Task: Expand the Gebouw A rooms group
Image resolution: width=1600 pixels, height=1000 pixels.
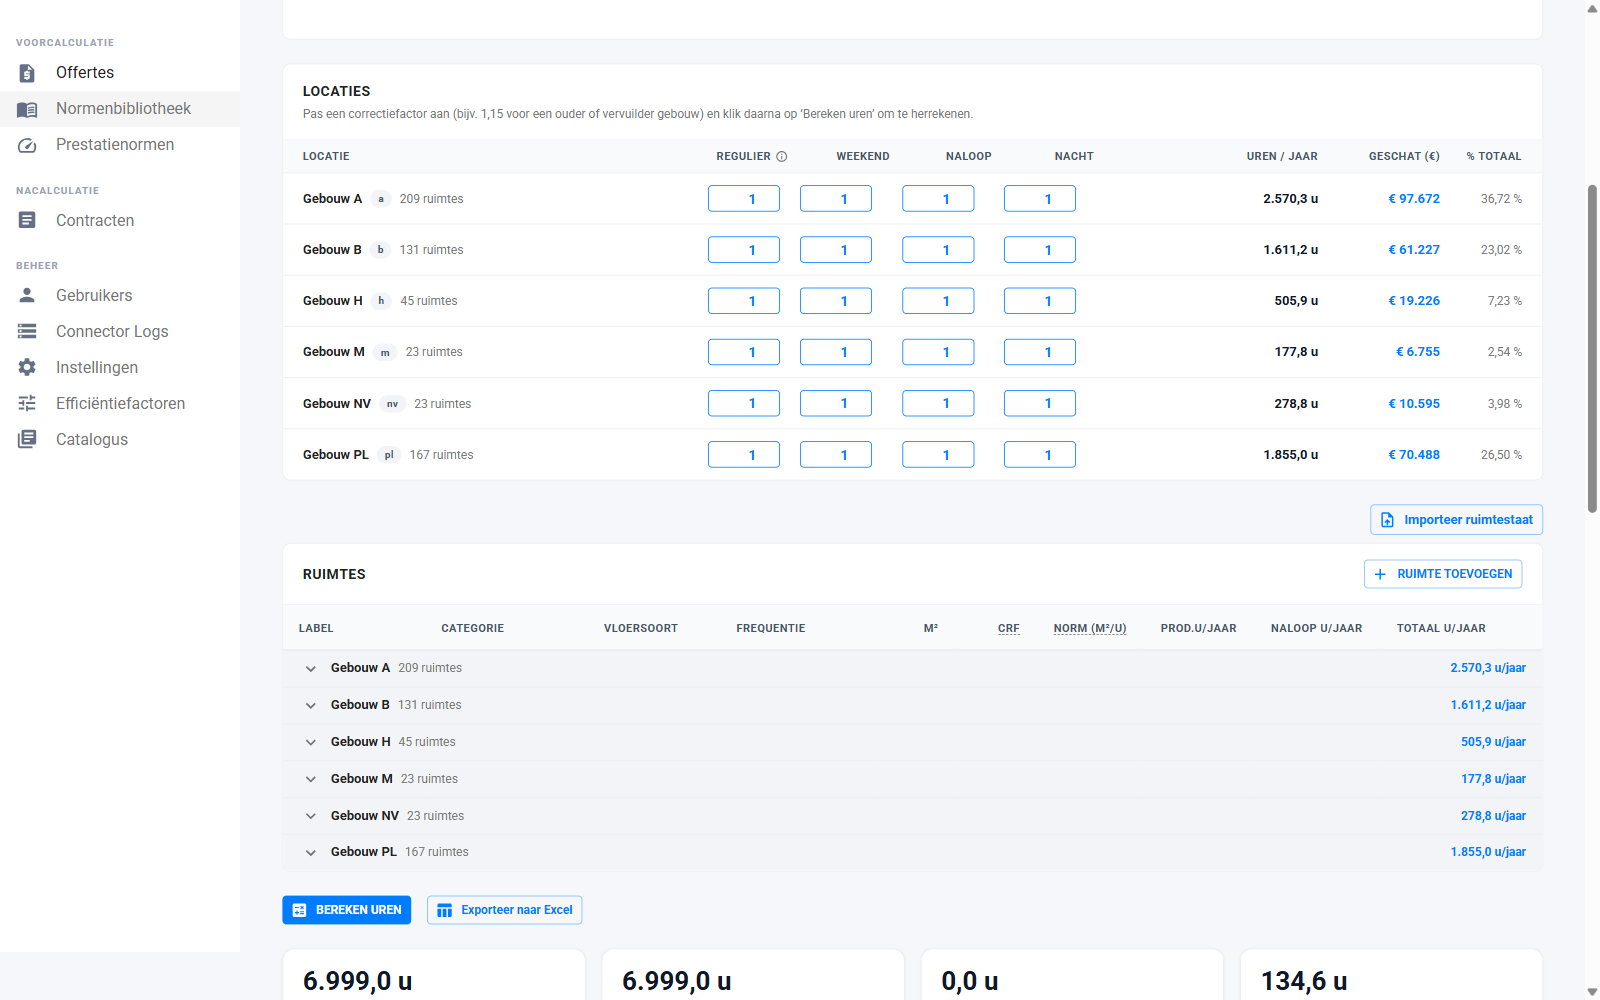Action: click(311, 668)
